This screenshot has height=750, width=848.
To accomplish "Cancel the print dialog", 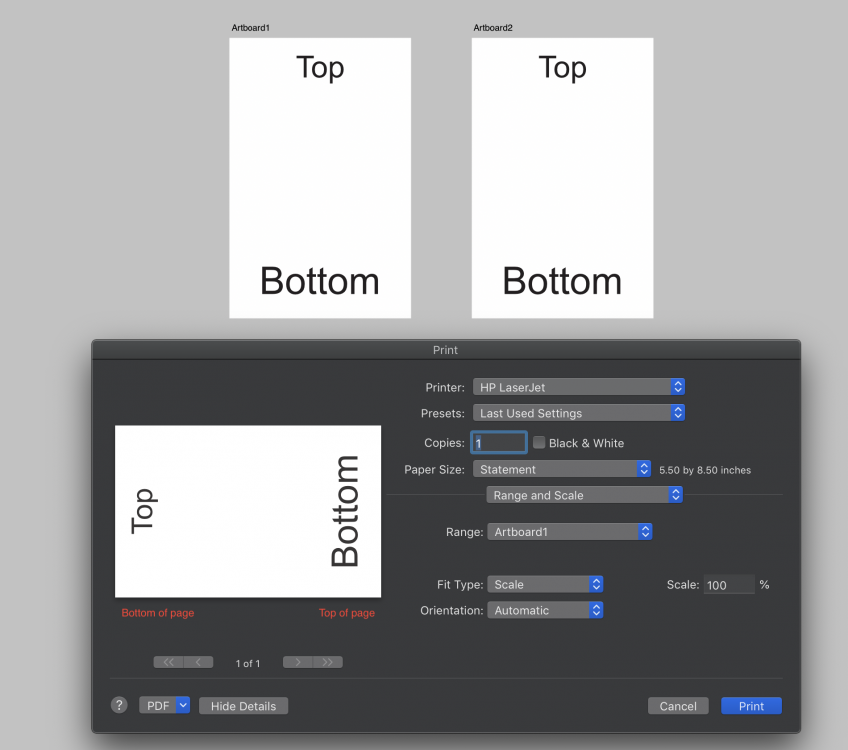I will [x=678, y=705].
